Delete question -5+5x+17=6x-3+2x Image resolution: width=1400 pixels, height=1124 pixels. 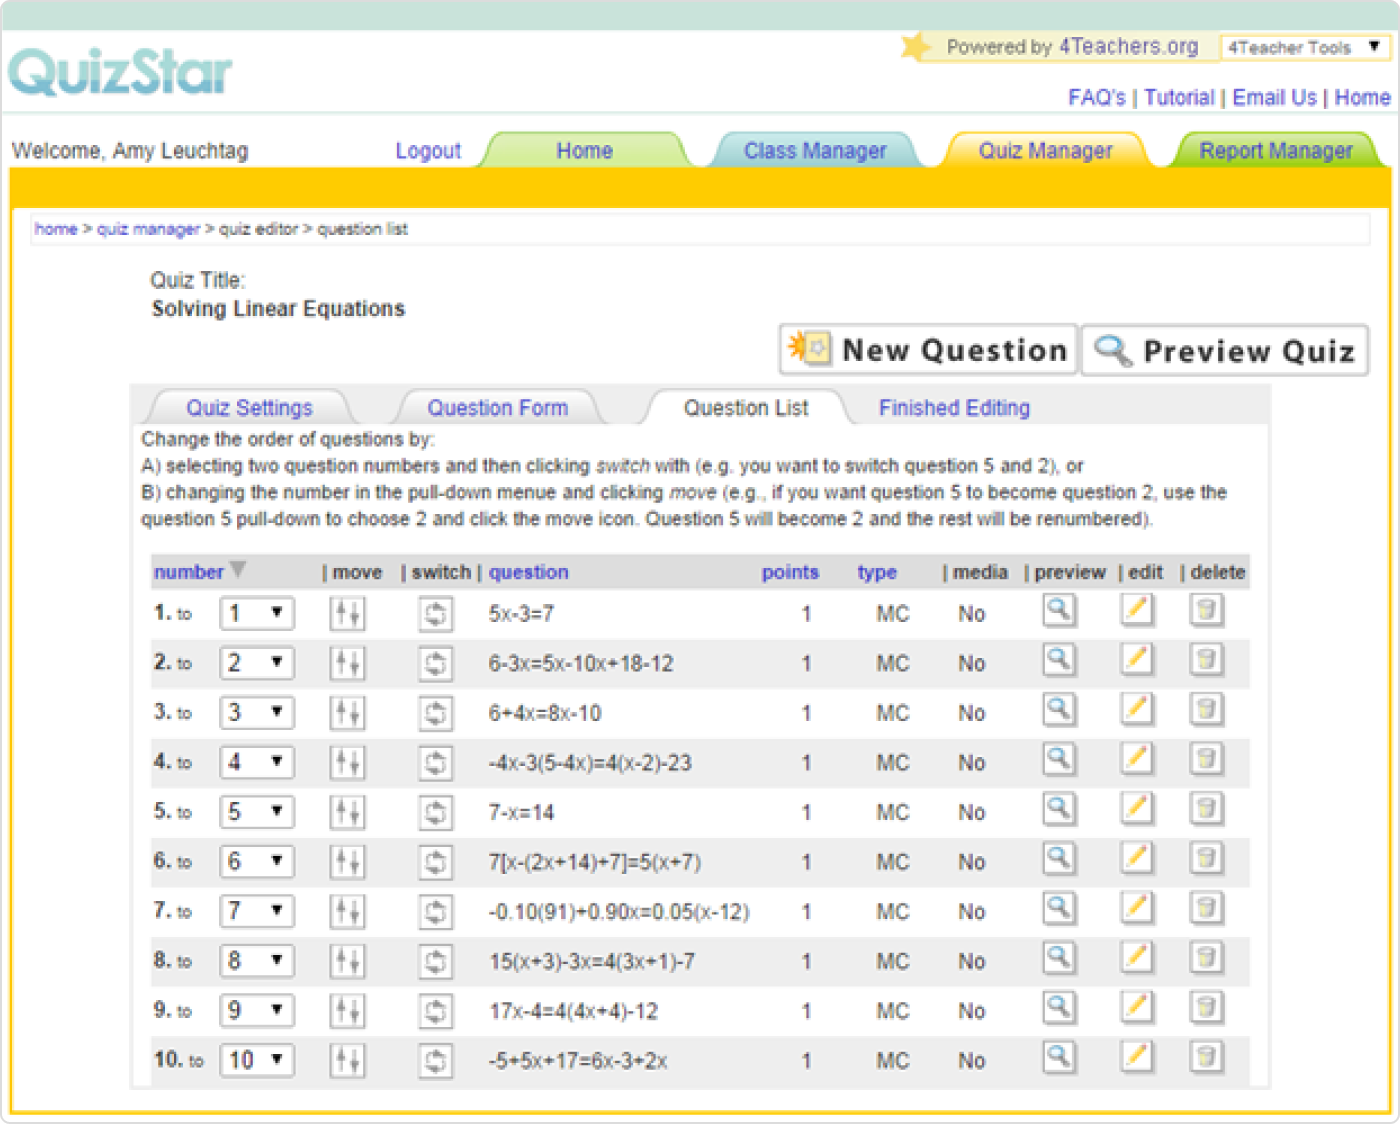[1206, 1057]
